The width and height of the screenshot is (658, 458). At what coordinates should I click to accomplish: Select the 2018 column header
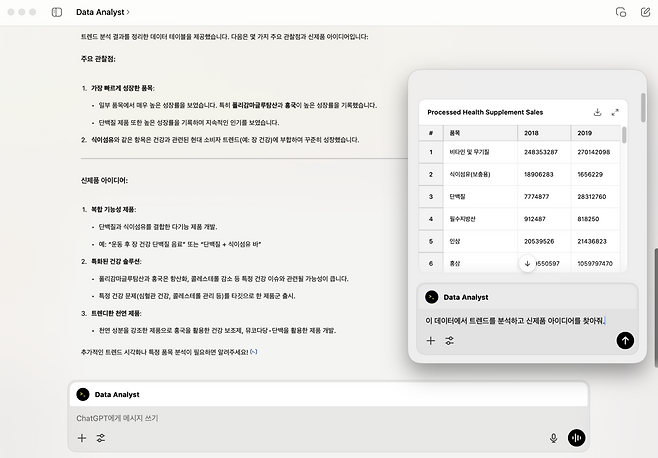[x=544, y=132]
